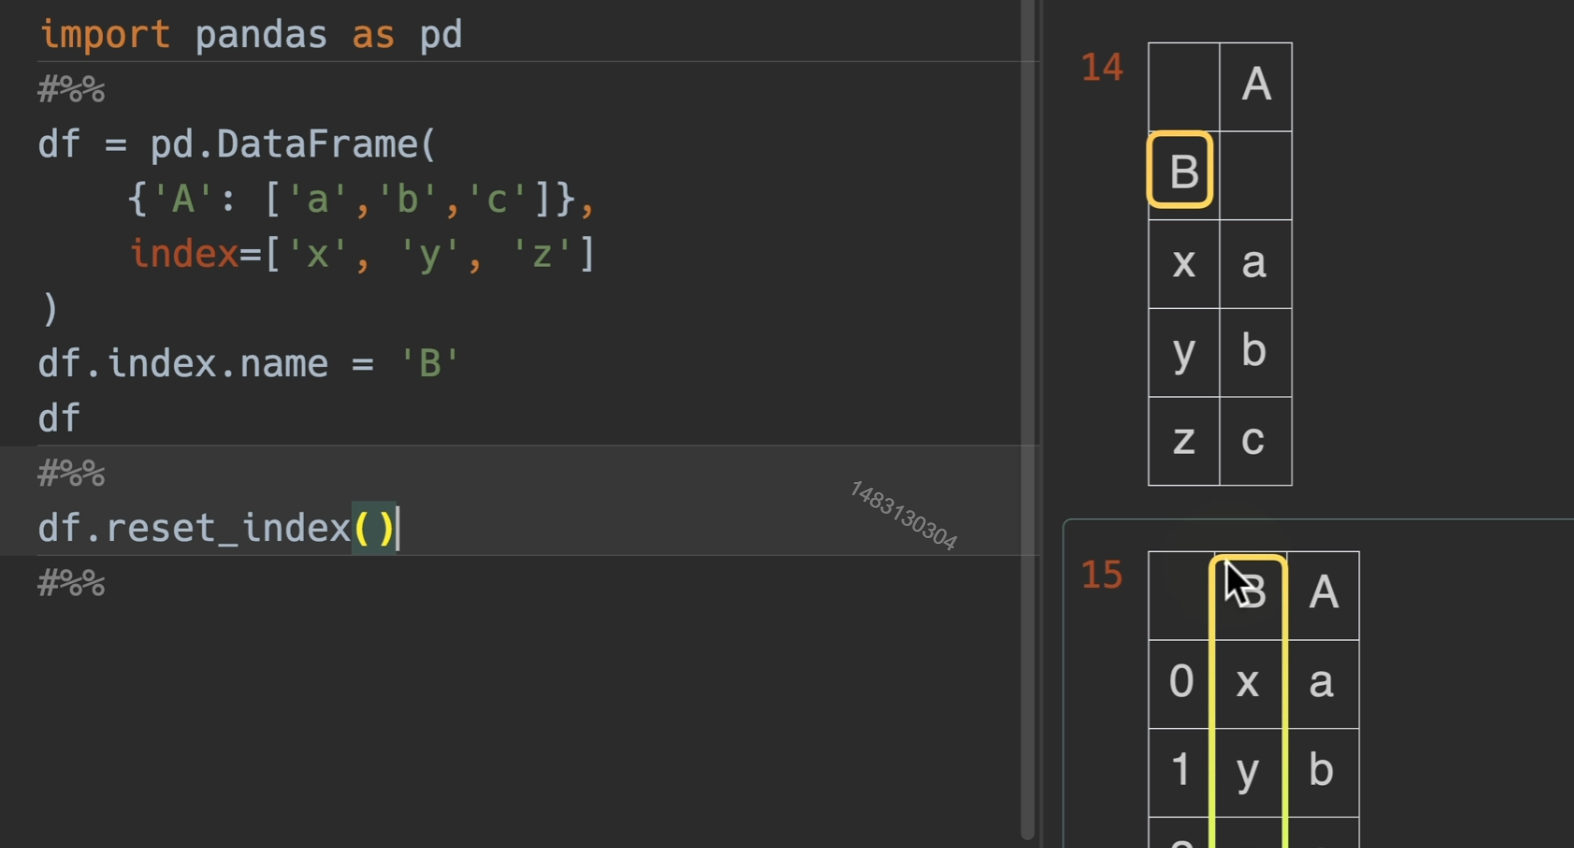1574x848 pixels.
Task: Click the last #%% marker below reset_index
Action: click(x=71, y=583)
